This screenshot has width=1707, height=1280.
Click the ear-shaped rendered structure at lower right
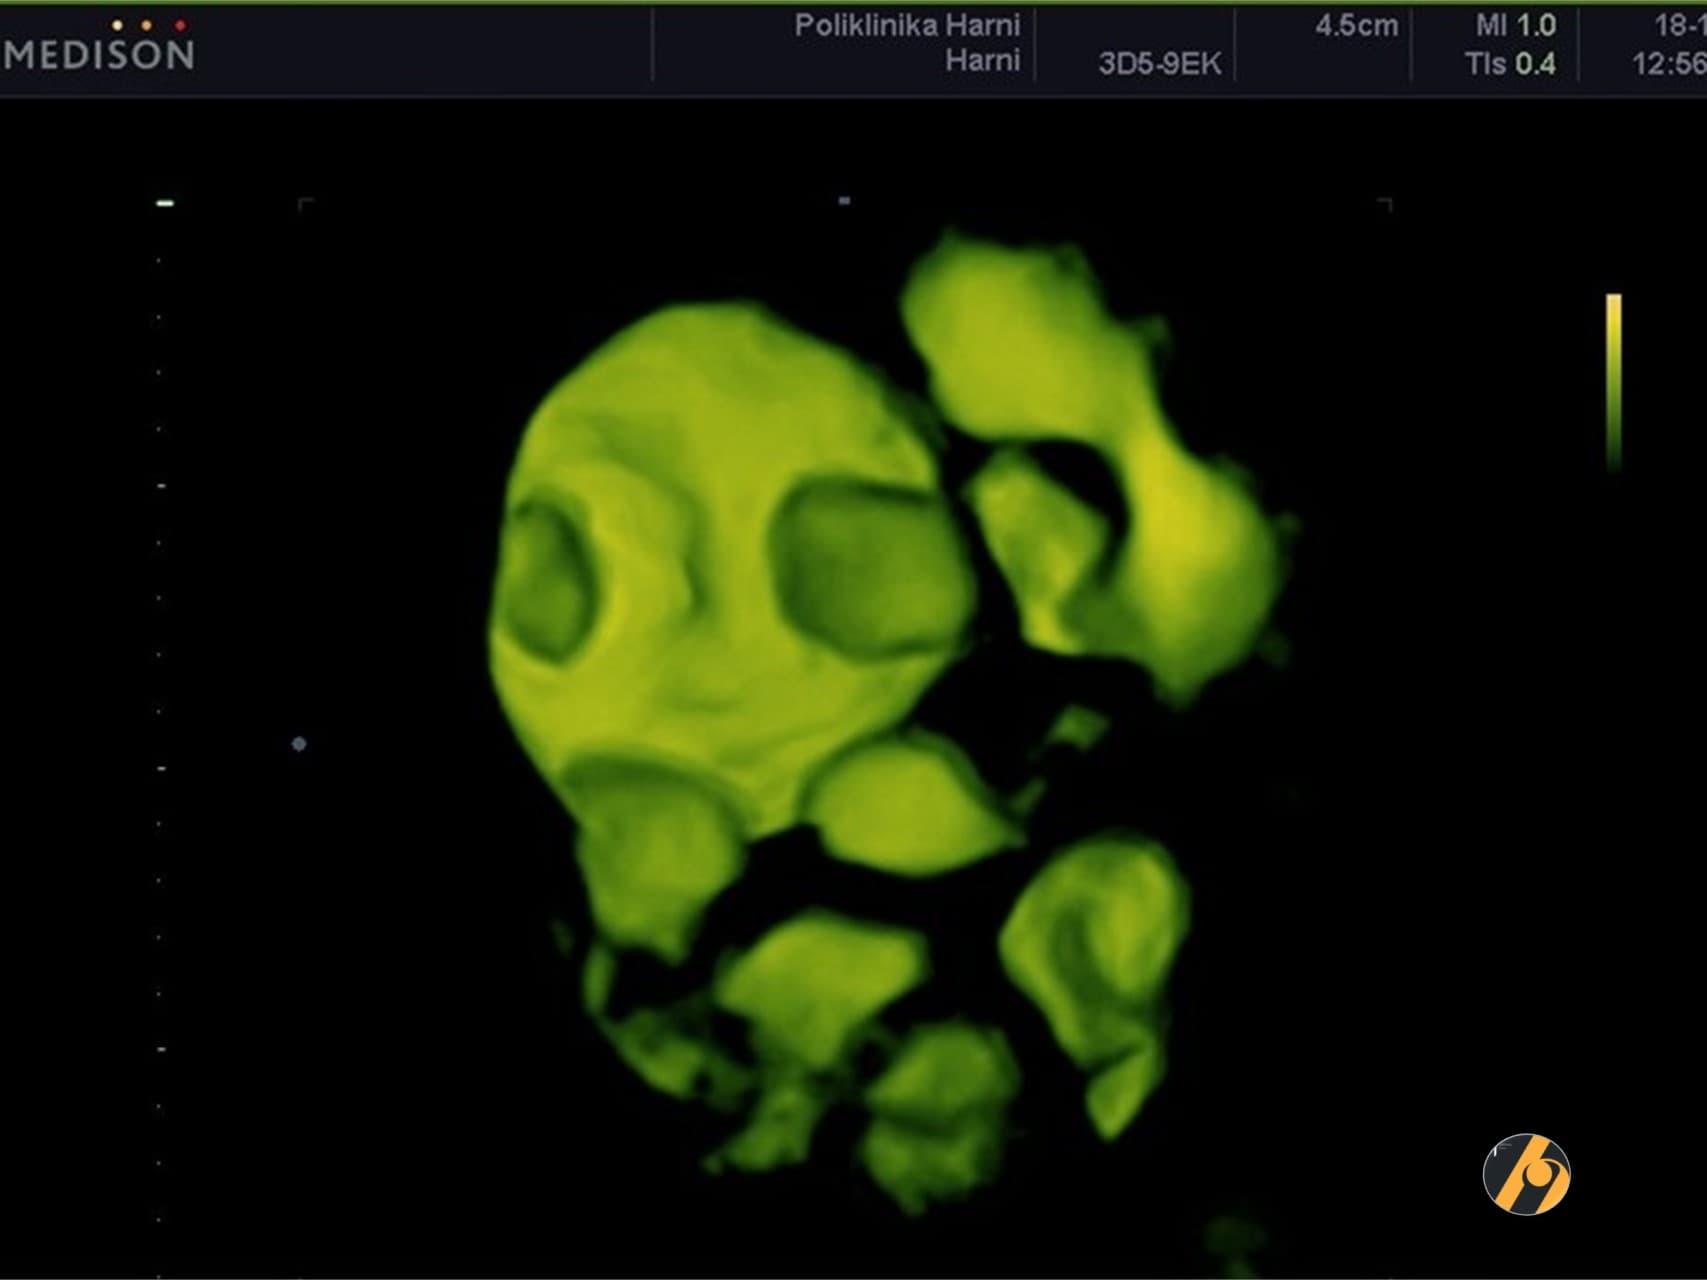[1095, 960]
